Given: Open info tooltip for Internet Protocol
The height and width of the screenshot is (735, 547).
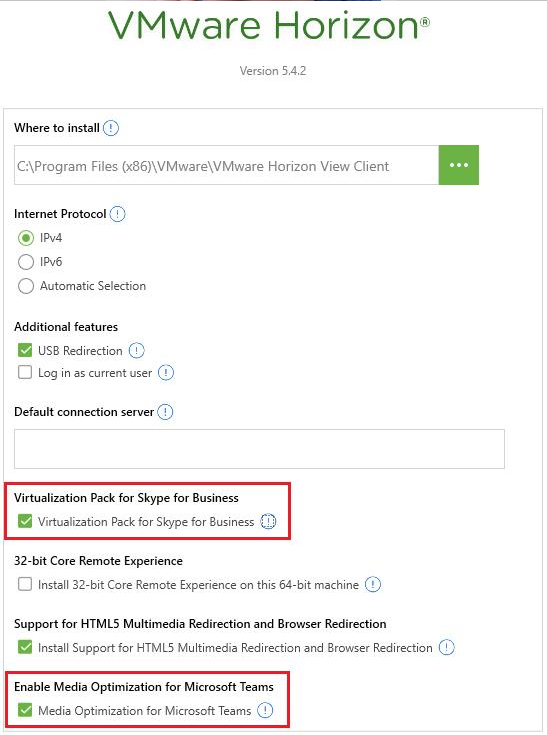Looking at the screenshot, I should point(117,214).
